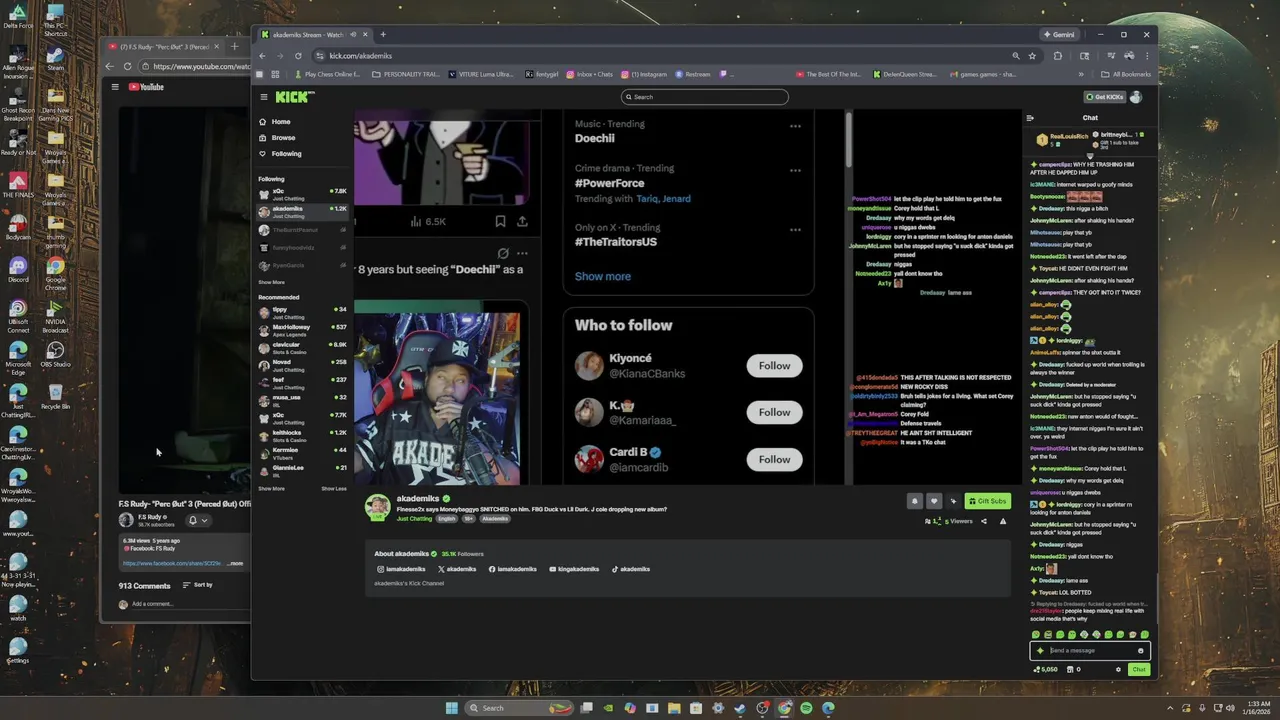Open keithlocks recommended channel
The image size is (1280, 720).
point(301,435)
